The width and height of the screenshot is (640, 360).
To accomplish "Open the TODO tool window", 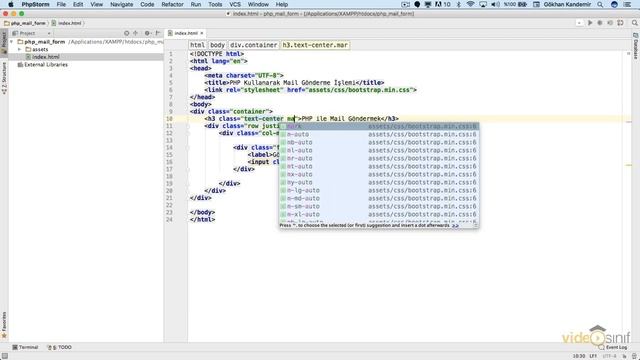I will click(60, 347).
